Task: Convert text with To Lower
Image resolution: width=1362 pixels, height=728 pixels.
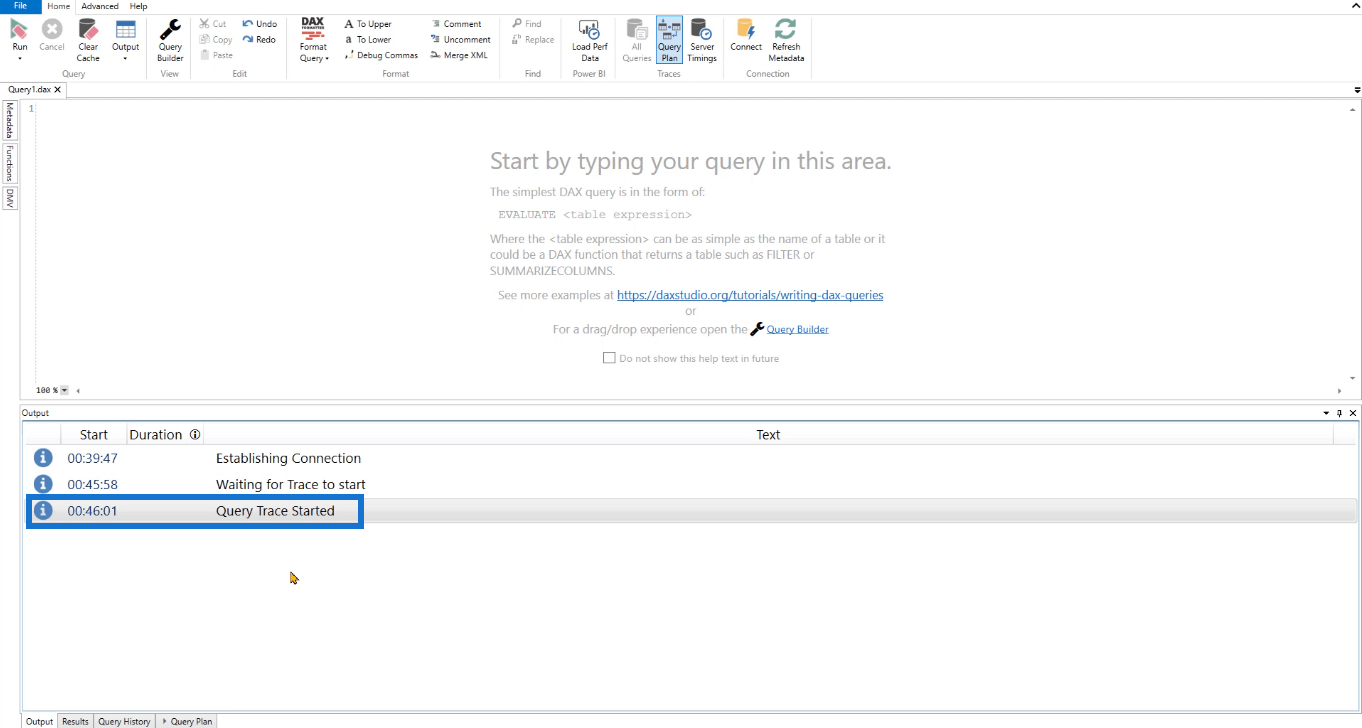Action: 368,40
